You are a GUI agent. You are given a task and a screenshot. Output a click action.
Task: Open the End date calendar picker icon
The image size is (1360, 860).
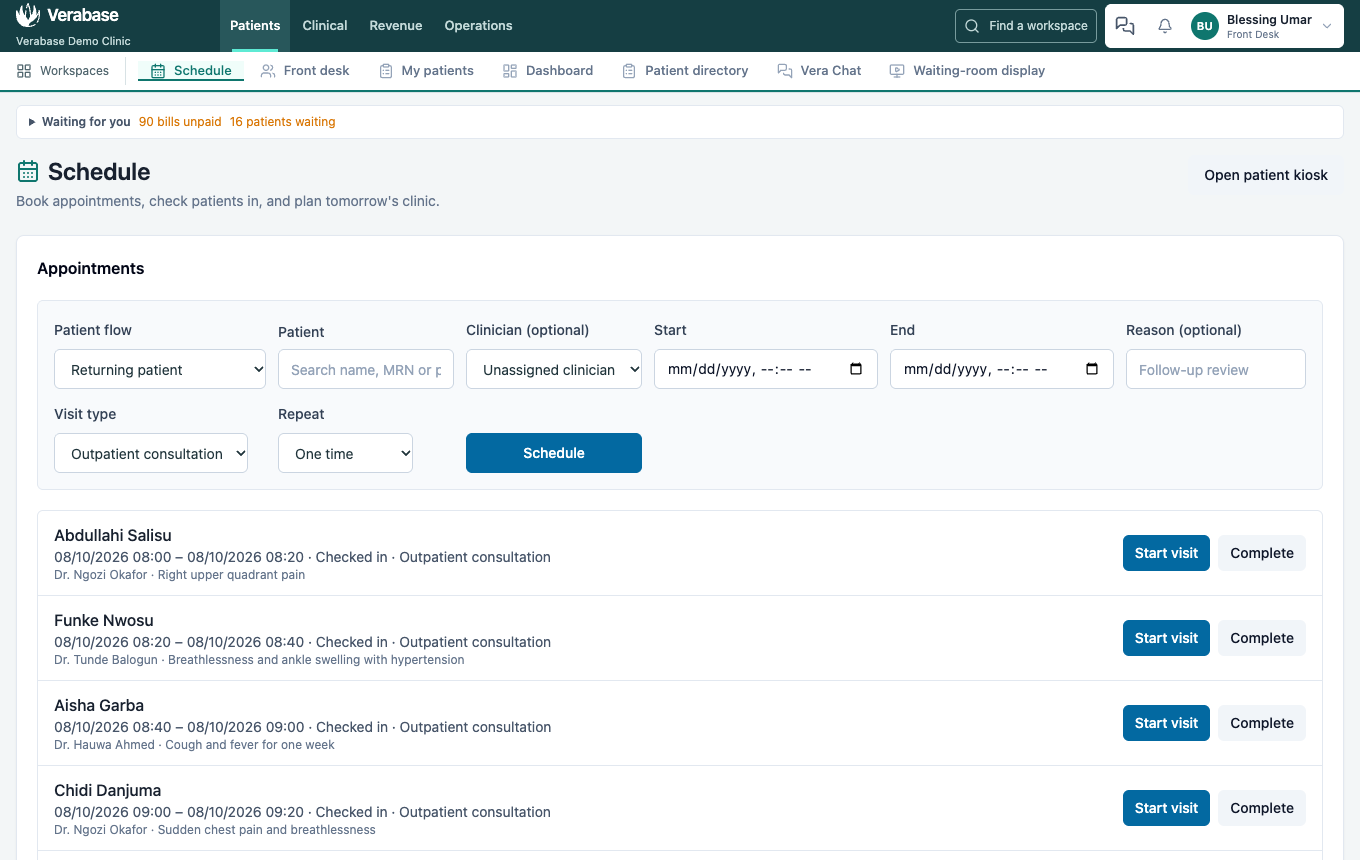pyautogui.click(x=1092, y=369)
